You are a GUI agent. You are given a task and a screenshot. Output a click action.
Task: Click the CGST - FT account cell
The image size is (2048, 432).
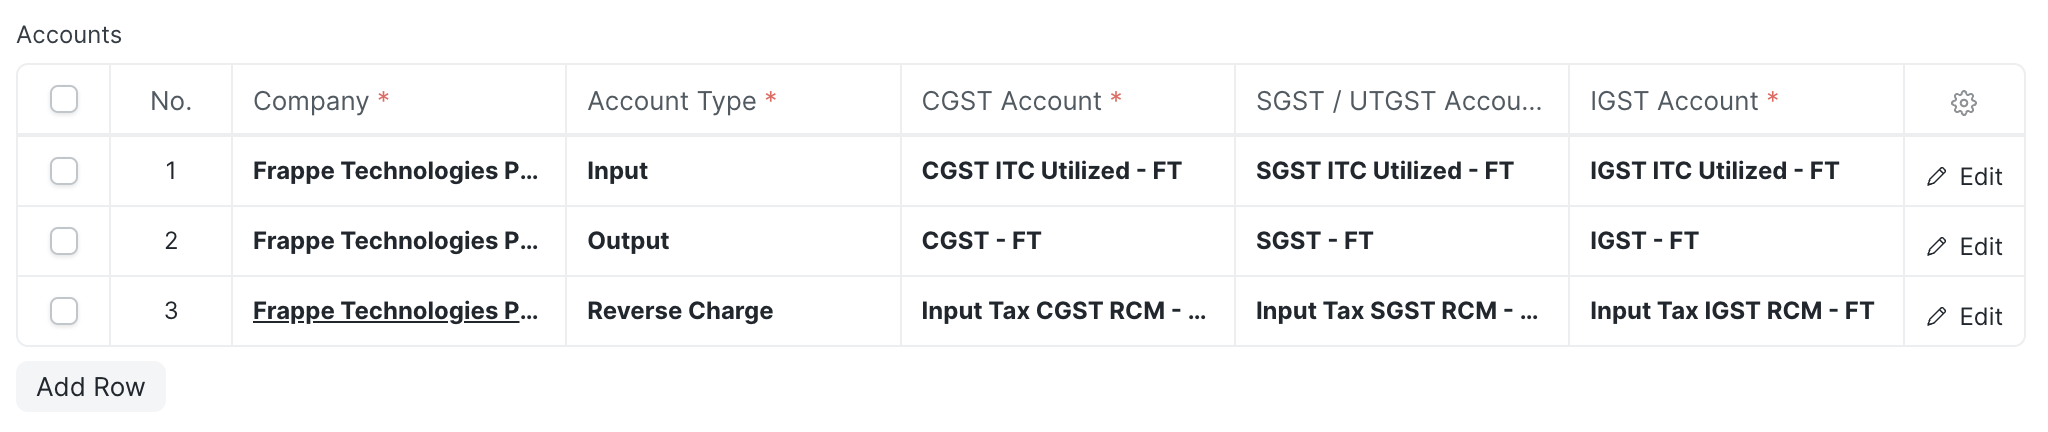click(x=1067, y=241)
